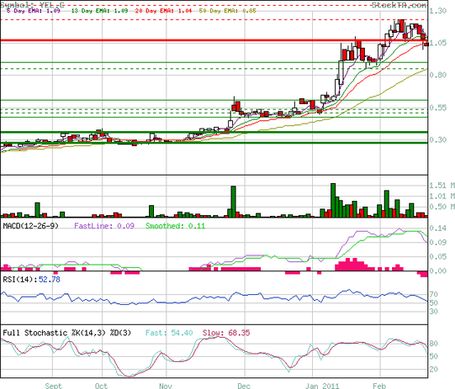Select the stochastic Fast 54.40 label
The width and height of the screenshot is (455, 389).
169,333
